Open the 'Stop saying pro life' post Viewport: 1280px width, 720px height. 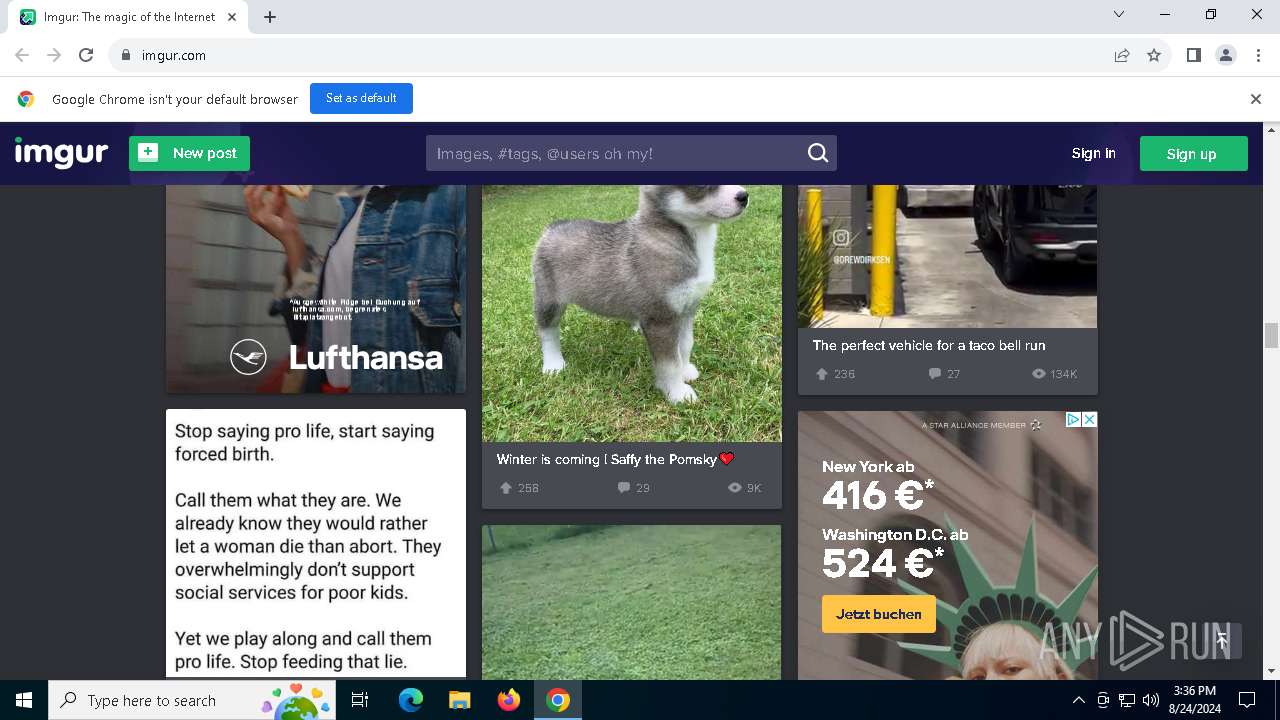point(316,543)
